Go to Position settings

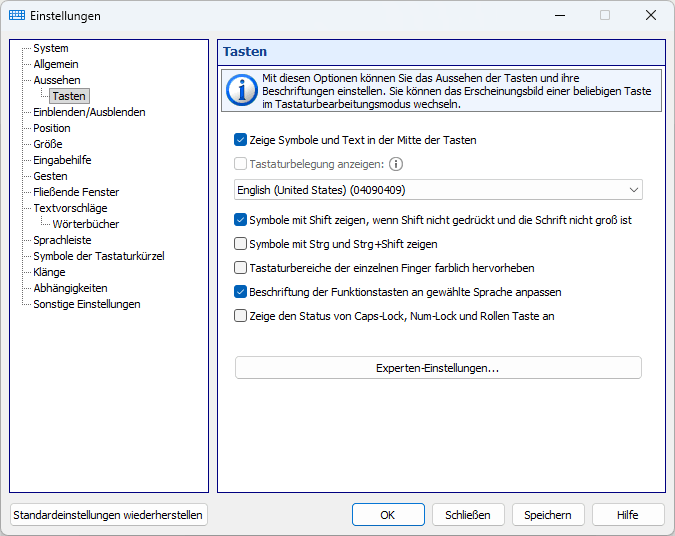[x=52, y=128]
